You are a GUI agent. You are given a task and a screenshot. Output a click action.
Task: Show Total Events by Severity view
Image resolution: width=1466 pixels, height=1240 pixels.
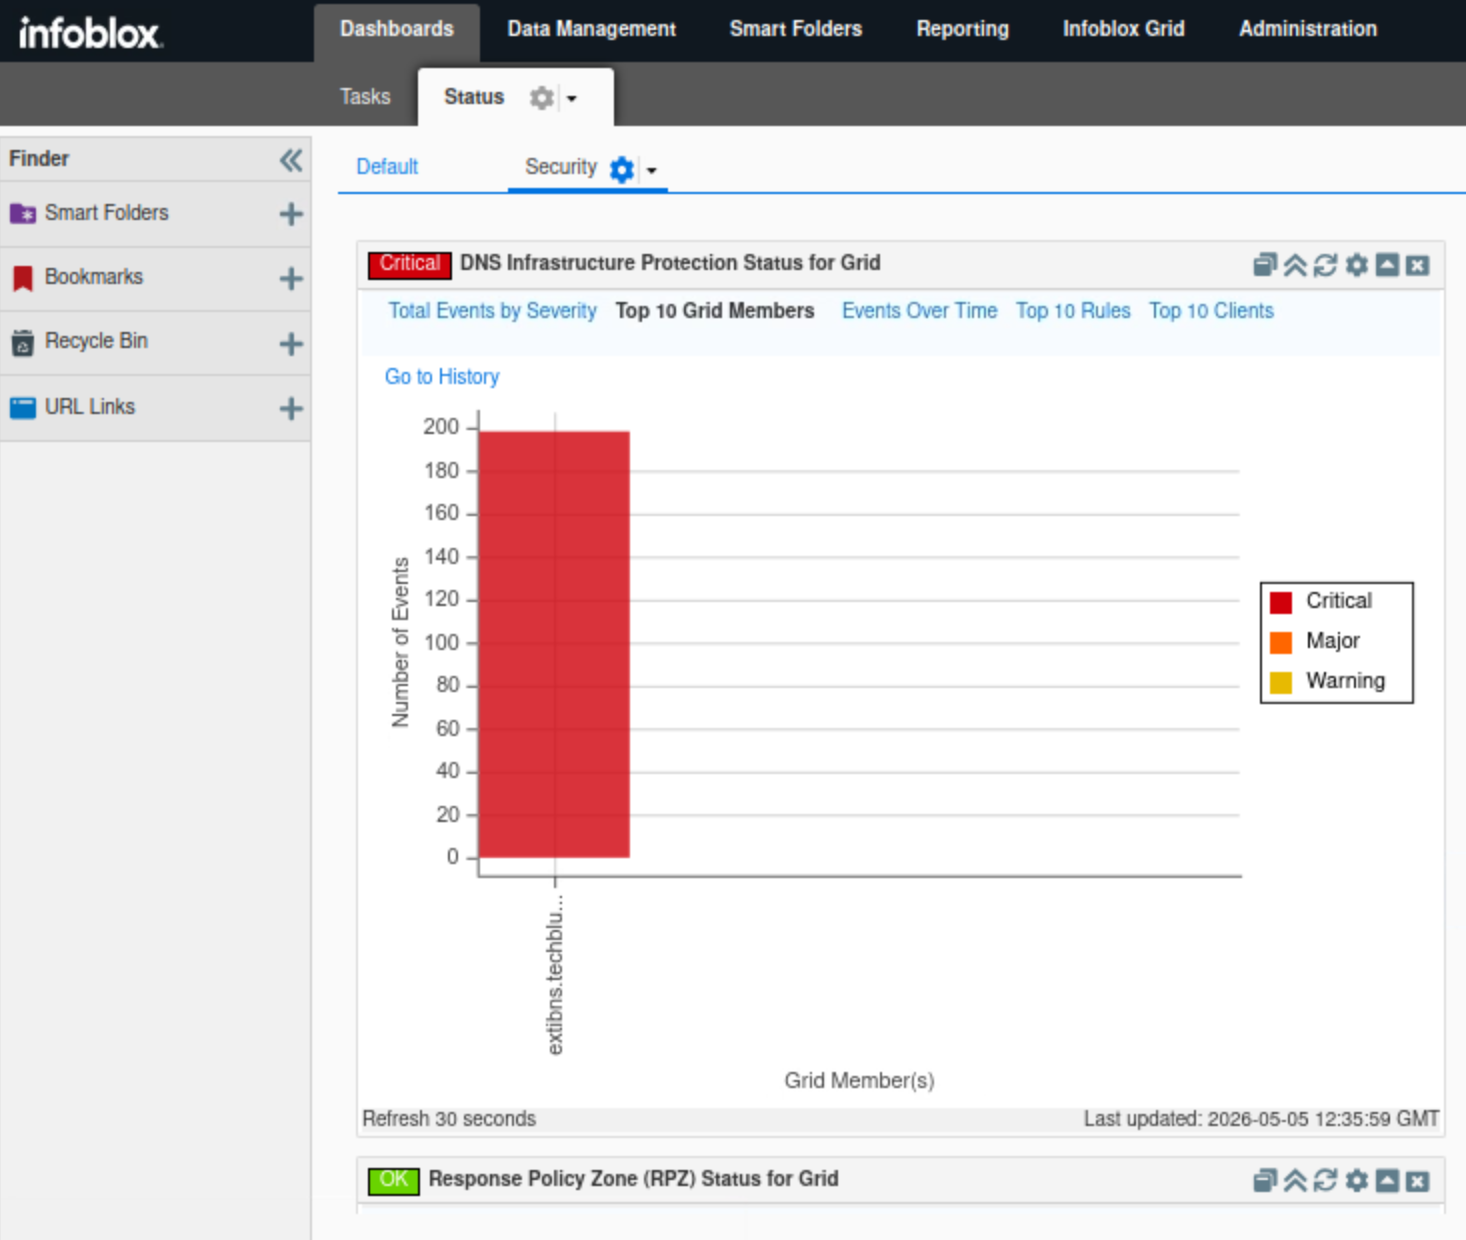(492, 311)
